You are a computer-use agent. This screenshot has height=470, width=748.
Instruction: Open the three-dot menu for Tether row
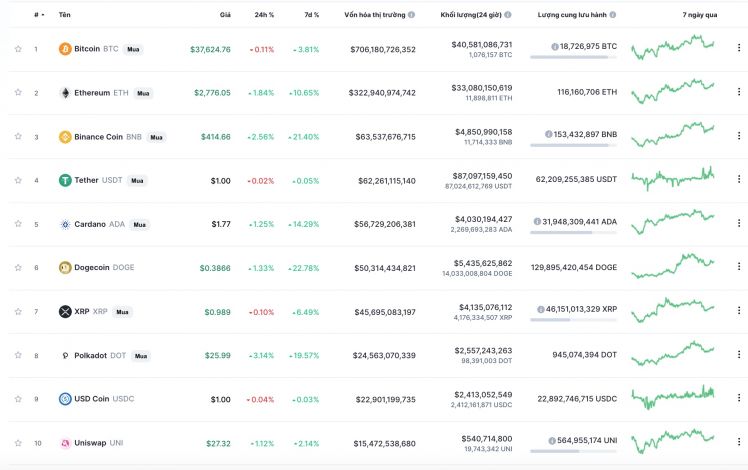pos(739,179)
